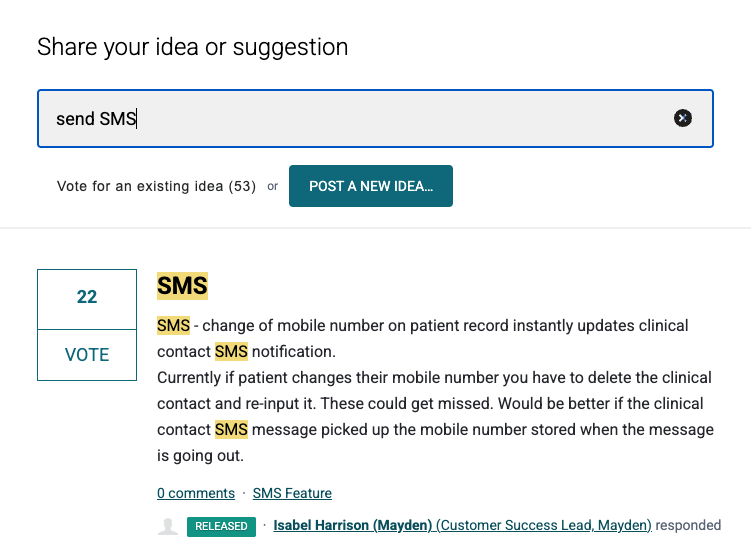Open the SMS Feature category link
The height and width of the screenshot is (548, 751).
point(292,493)
